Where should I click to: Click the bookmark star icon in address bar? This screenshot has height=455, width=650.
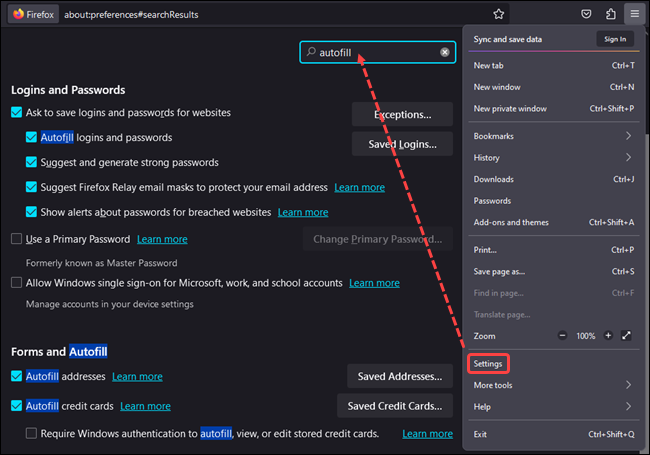point(498,14)
